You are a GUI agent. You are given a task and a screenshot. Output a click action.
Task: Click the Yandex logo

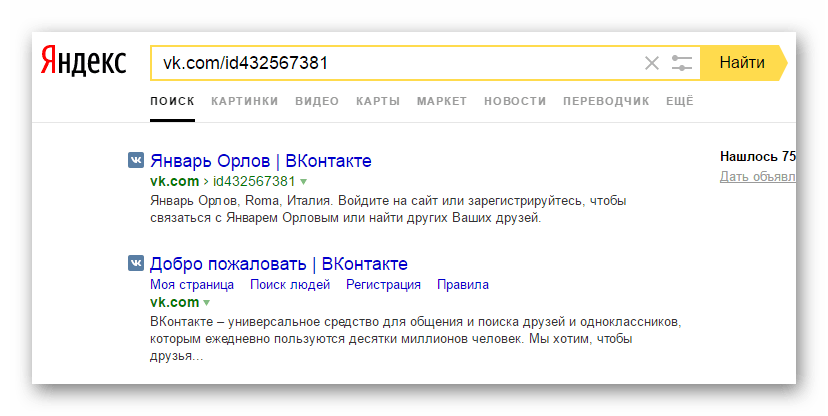[83, 63]
